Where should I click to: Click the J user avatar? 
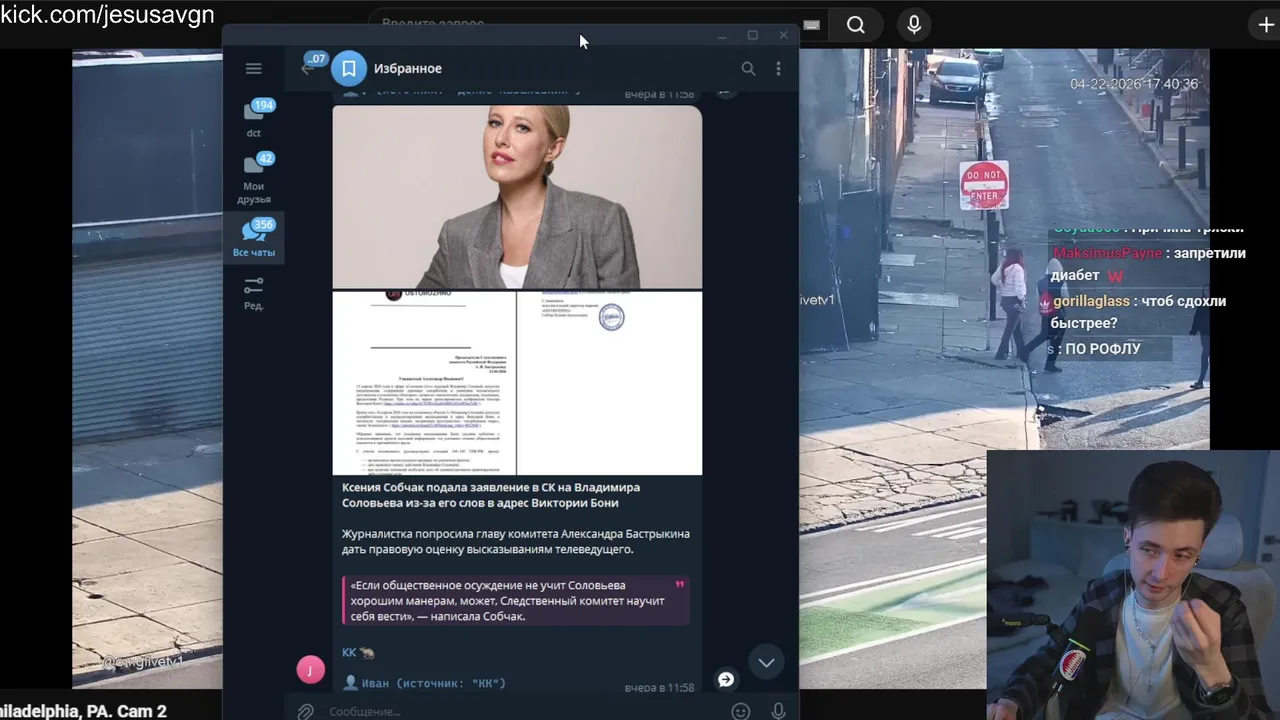310,670
